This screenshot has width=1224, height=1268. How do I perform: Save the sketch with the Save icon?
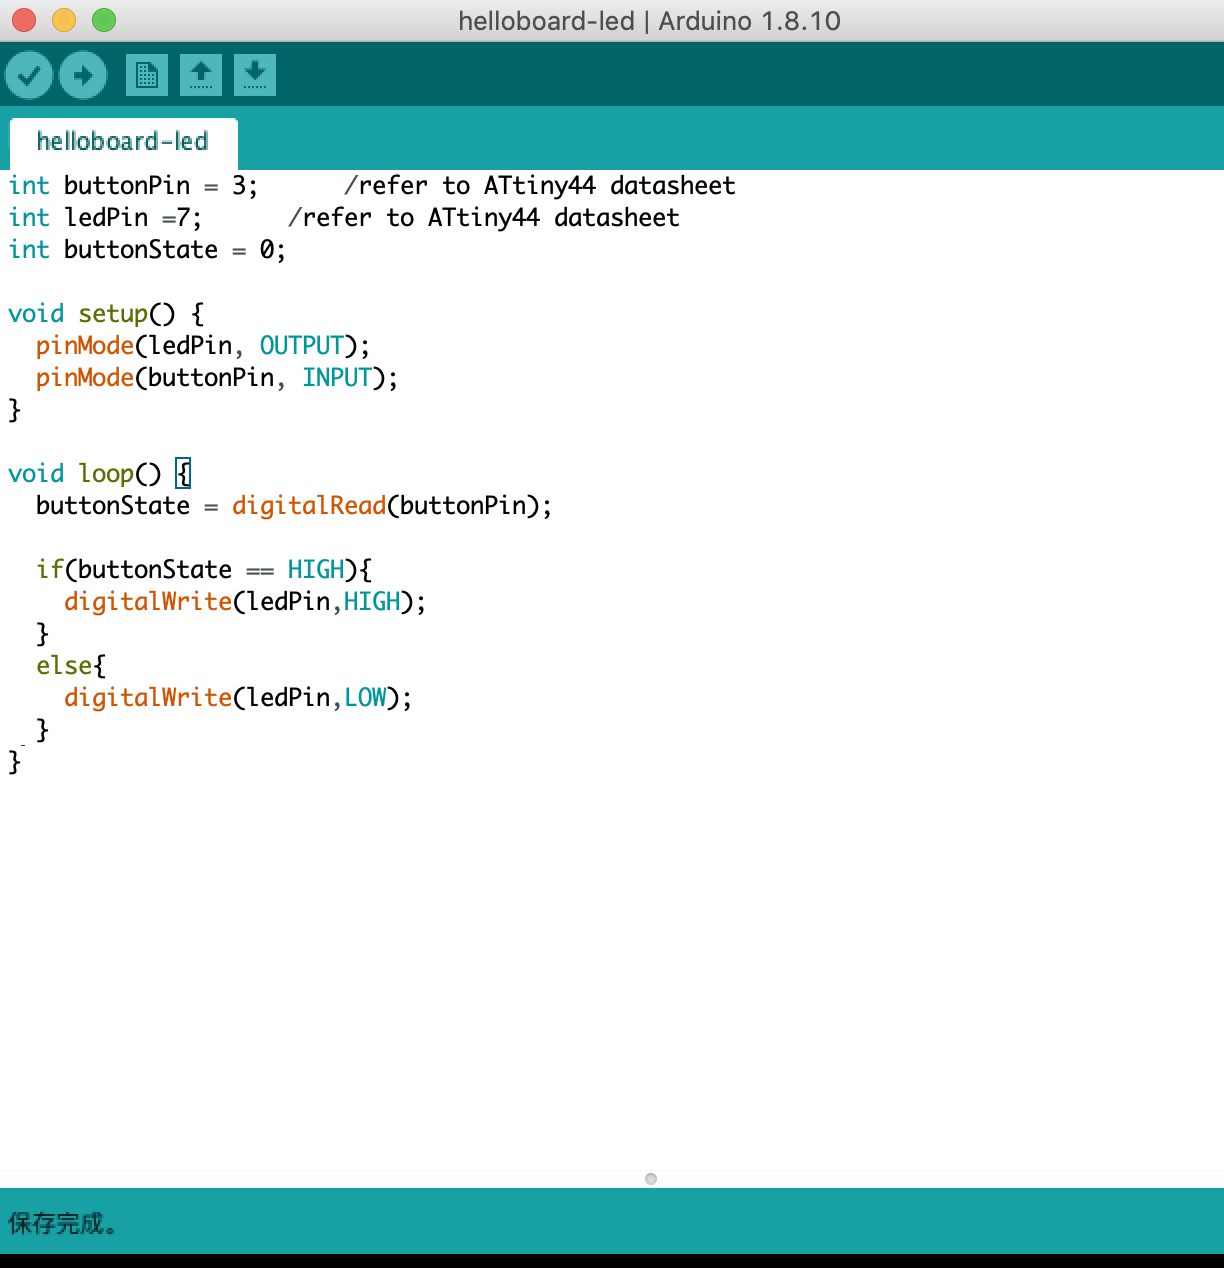coord(255,75)
